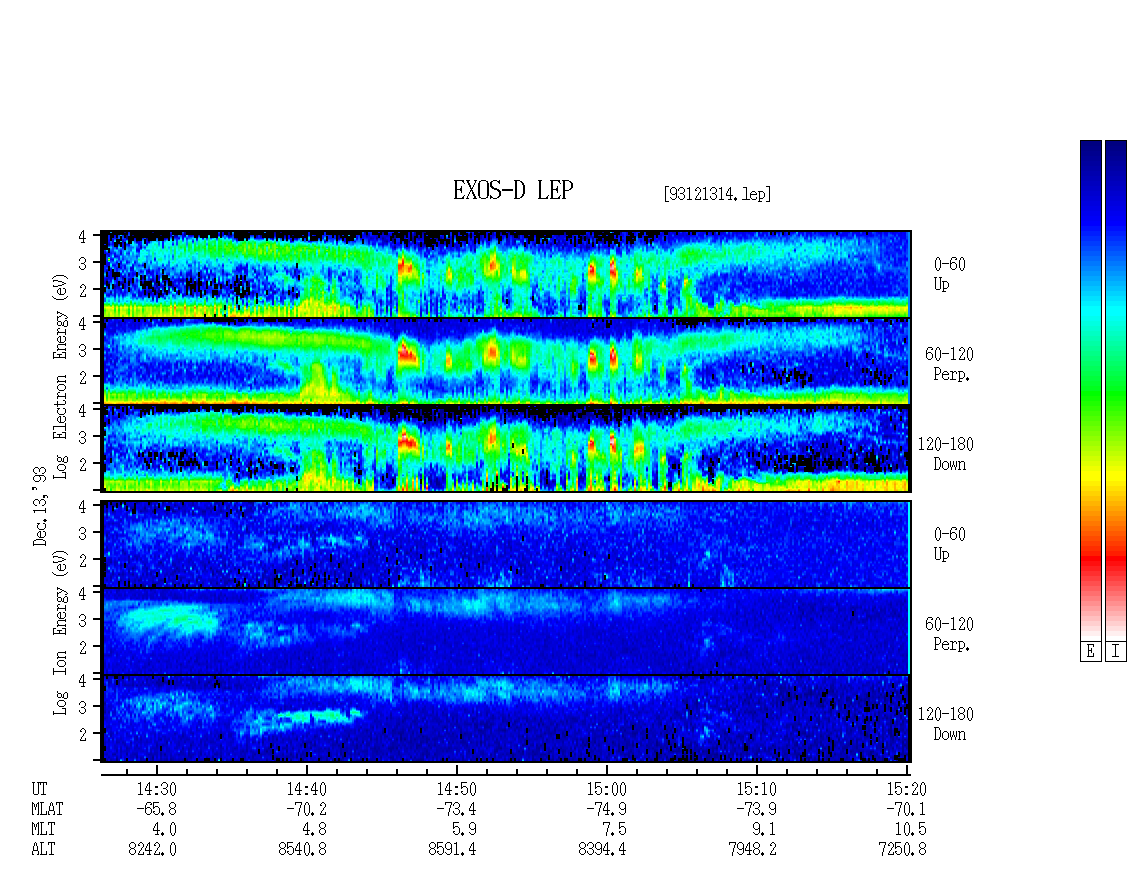Click the 15:20 UT time label
The image size is (1130, 875).
pos(906,789)
